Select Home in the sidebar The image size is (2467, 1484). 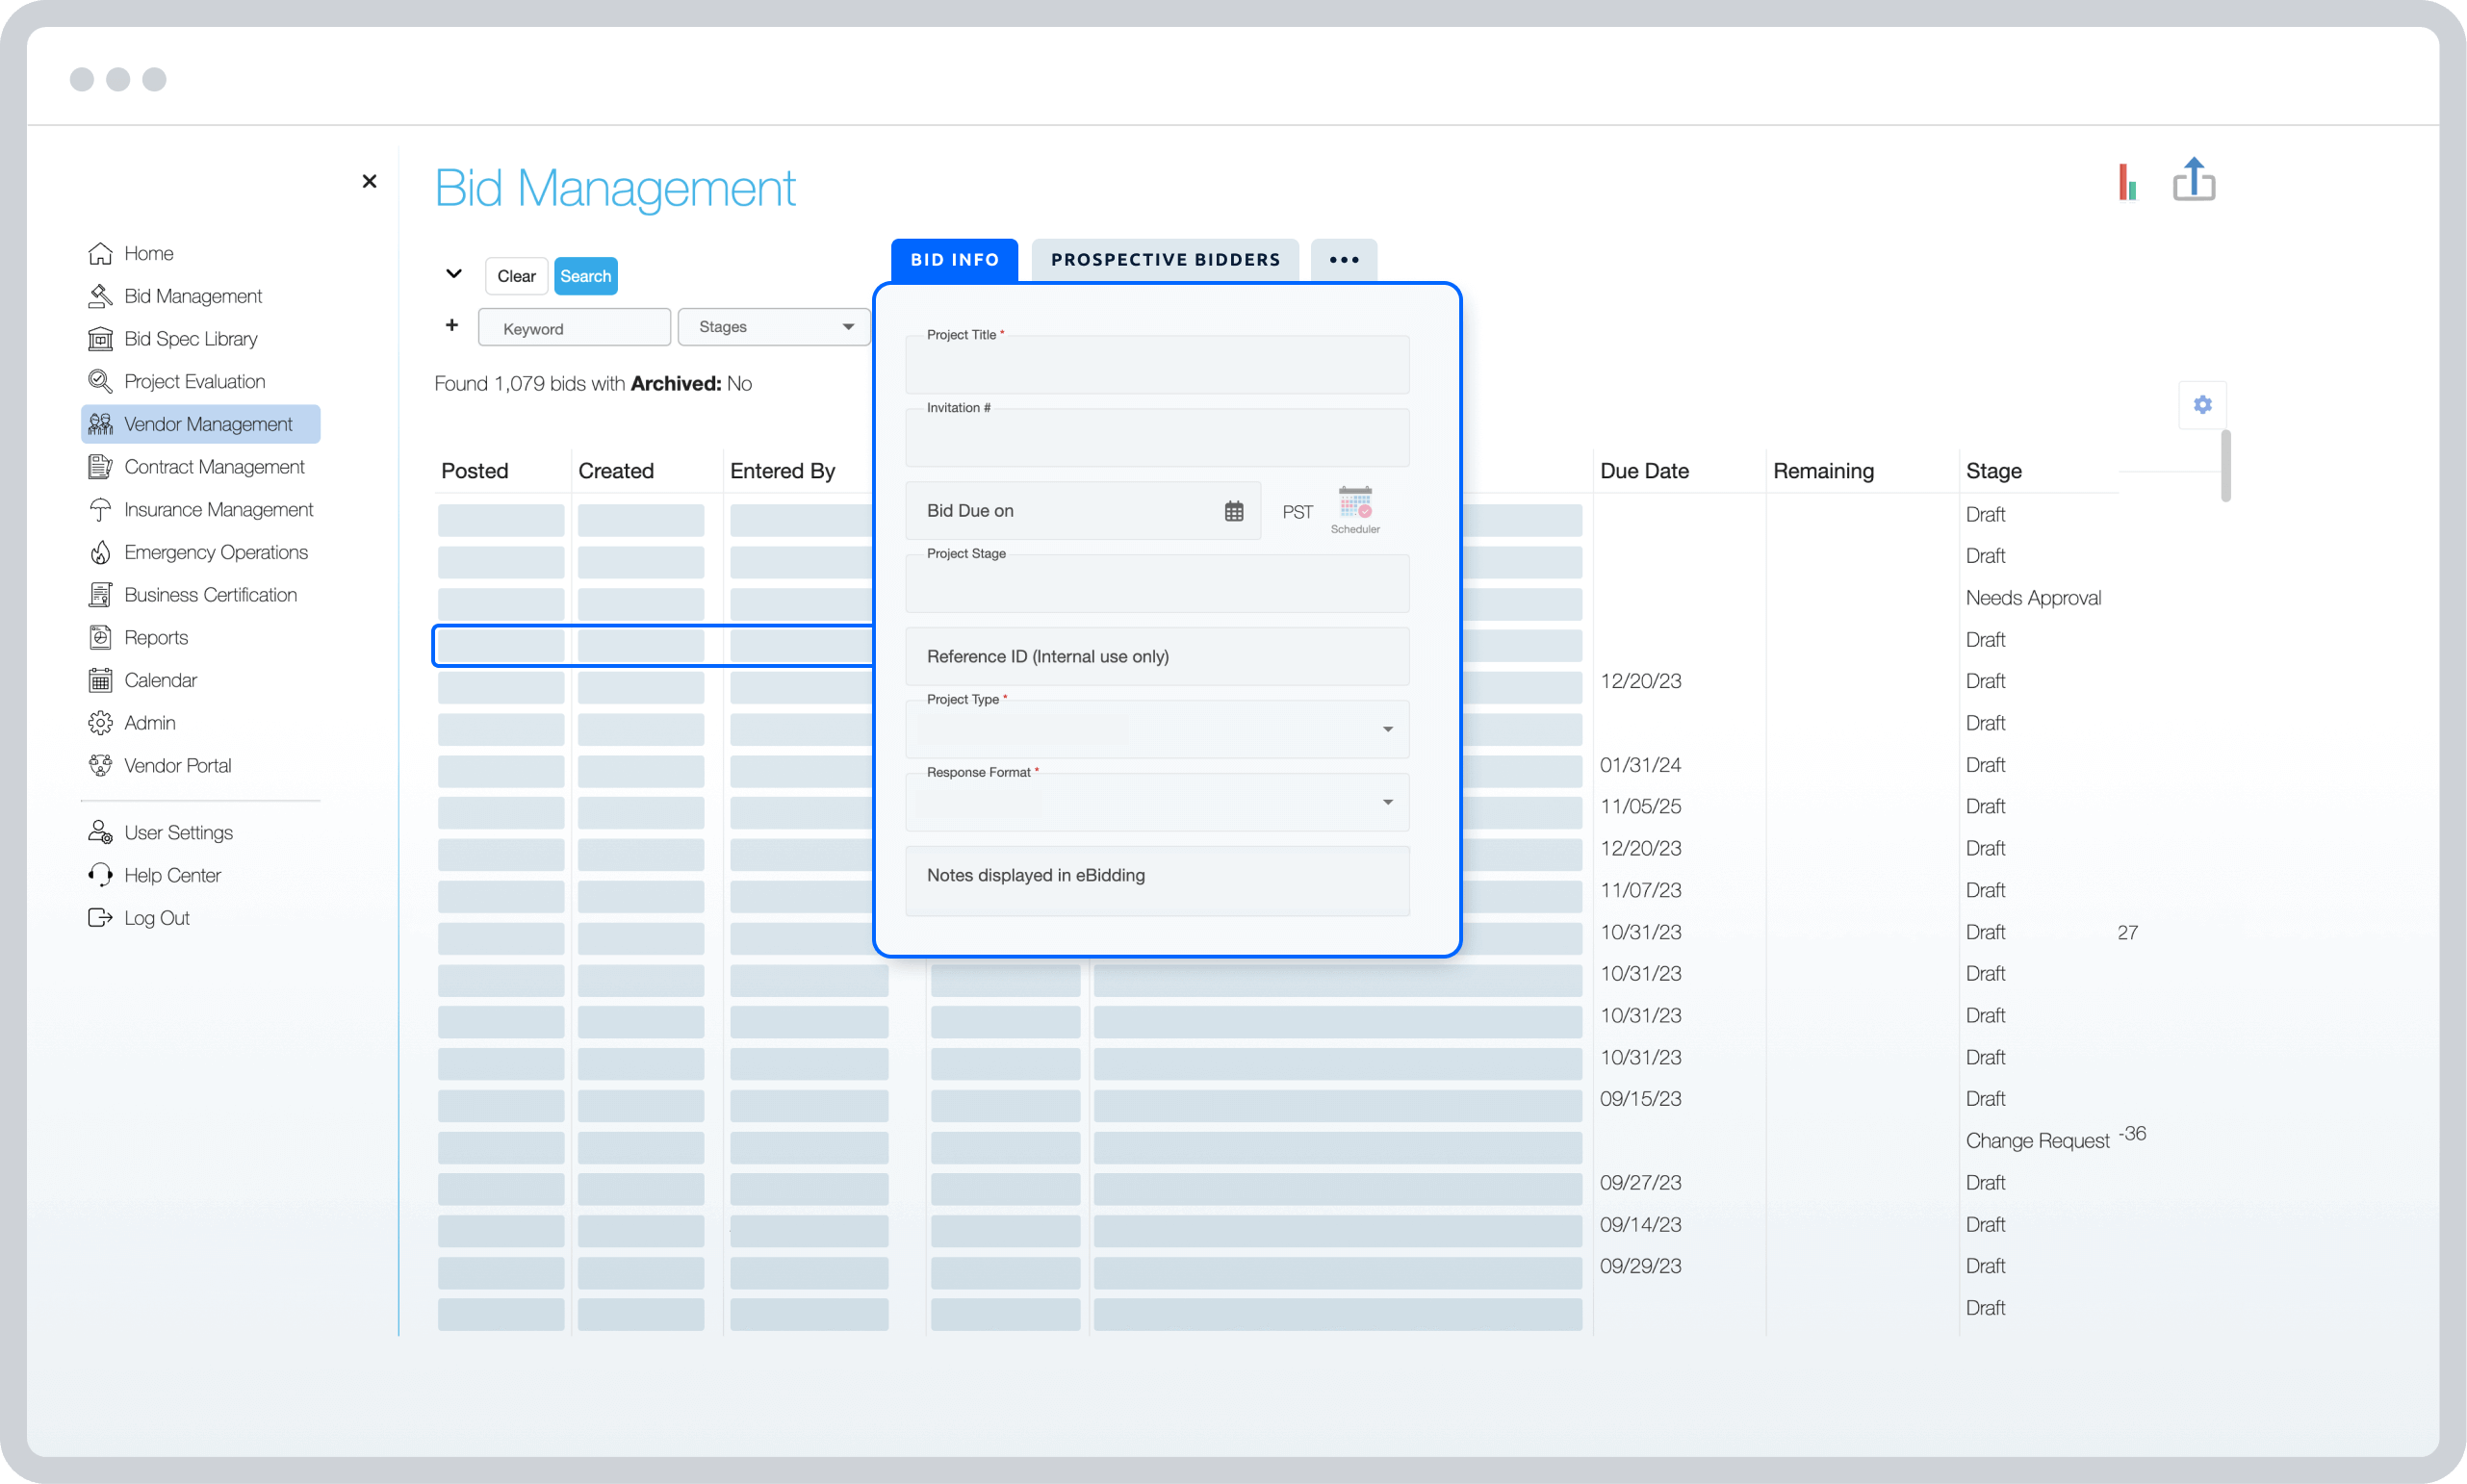click(149, 253)
